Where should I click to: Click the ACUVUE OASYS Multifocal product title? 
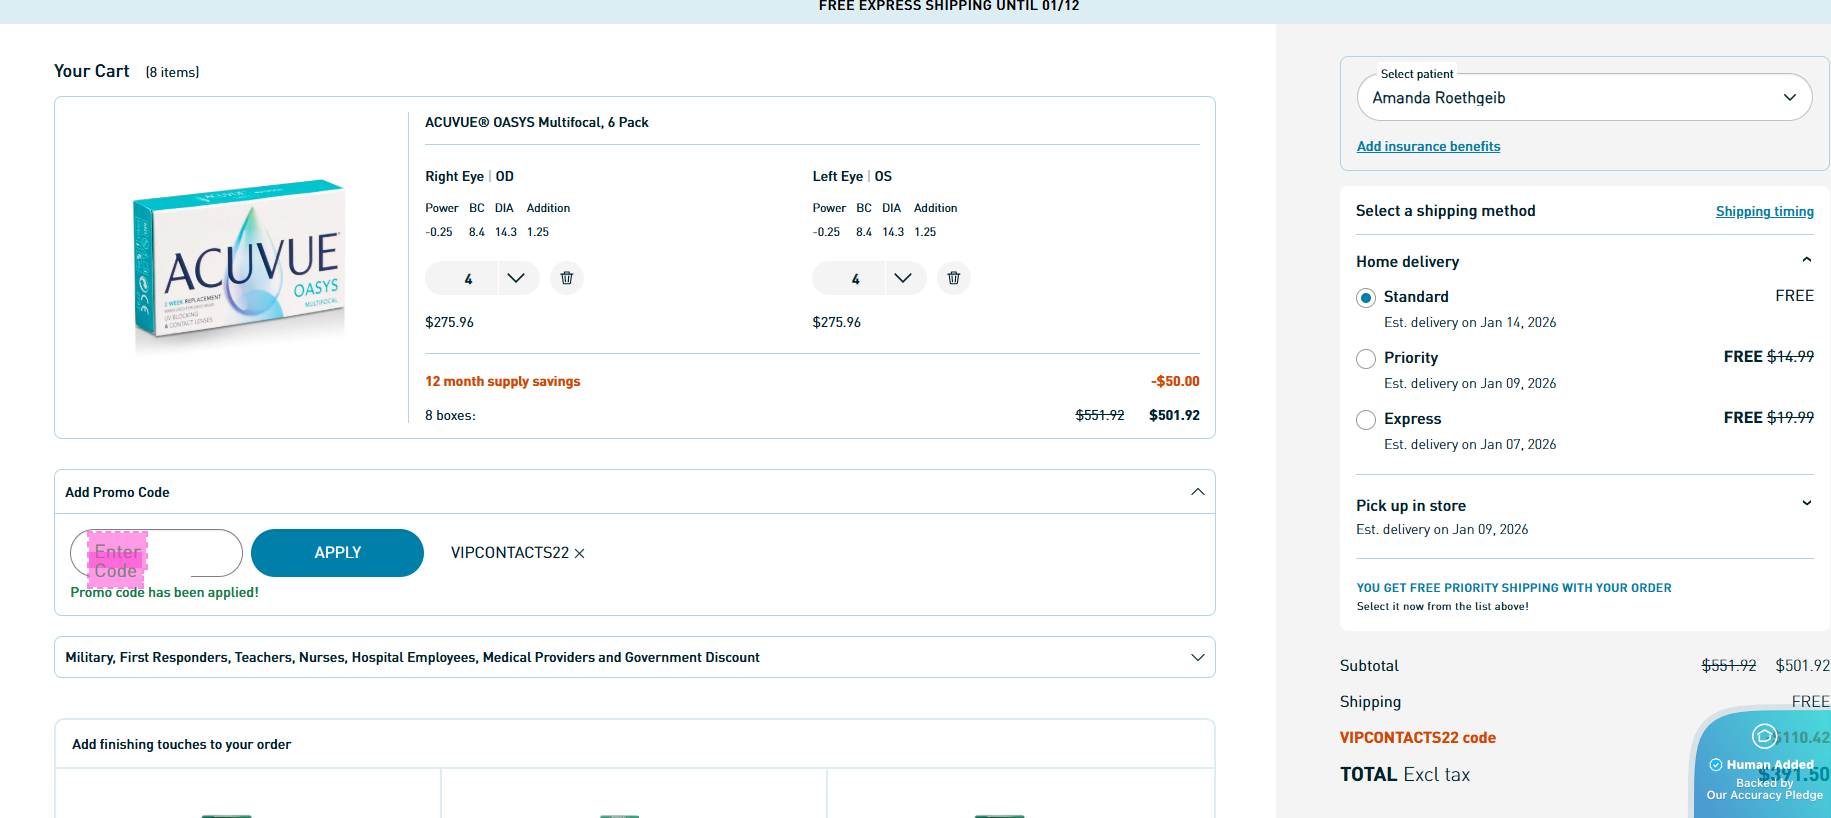(537, 122)
